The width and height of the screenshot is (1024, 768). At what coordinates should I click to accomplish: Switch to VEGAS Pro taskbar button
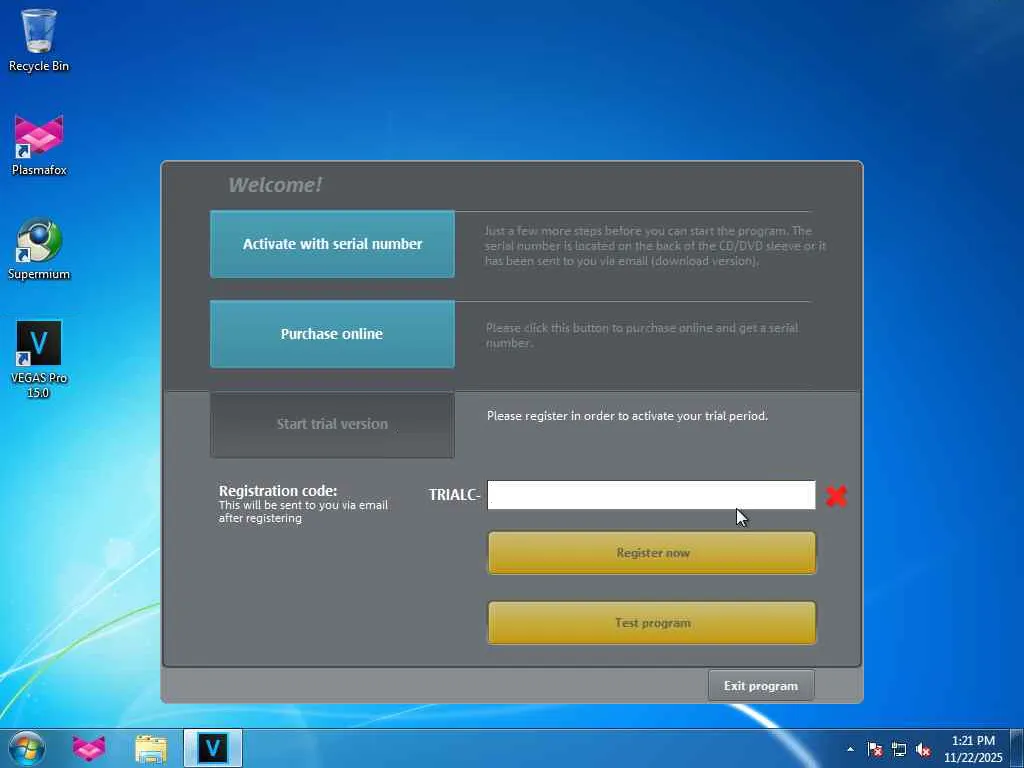[x=213, y=748]
